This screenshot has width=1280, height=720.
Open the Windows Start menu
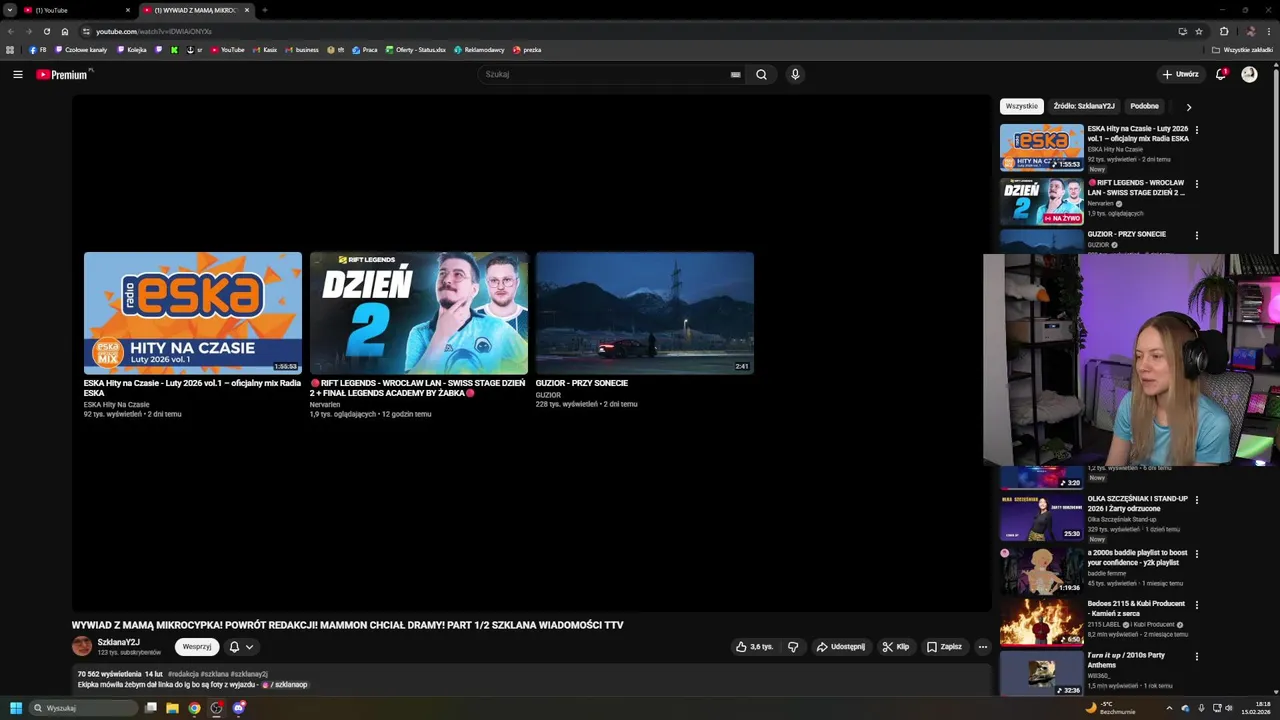16,708
